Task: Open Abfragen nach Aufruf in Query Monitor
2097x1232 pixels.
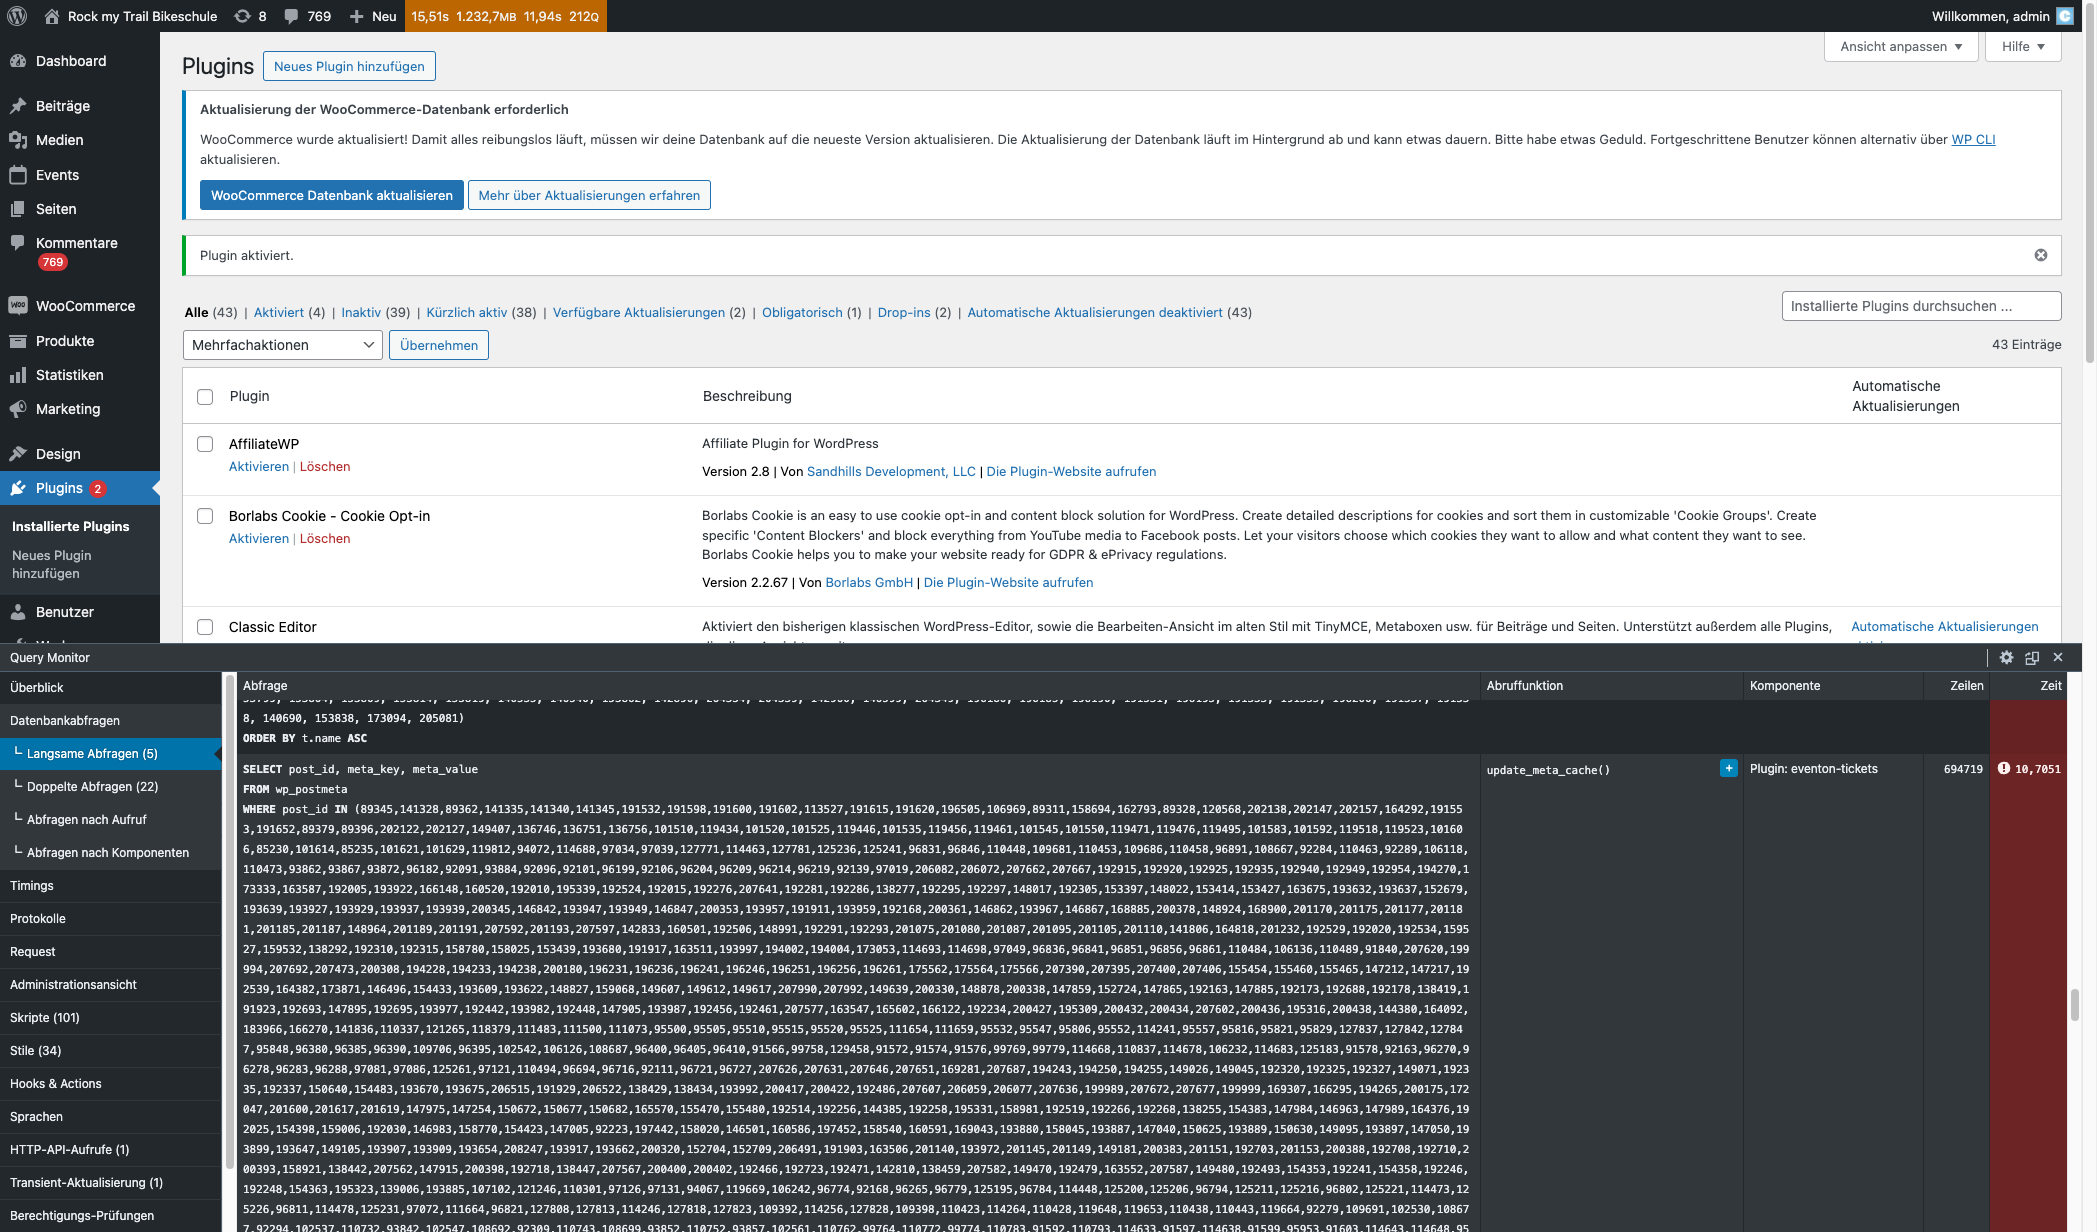Action: (110, 820)
